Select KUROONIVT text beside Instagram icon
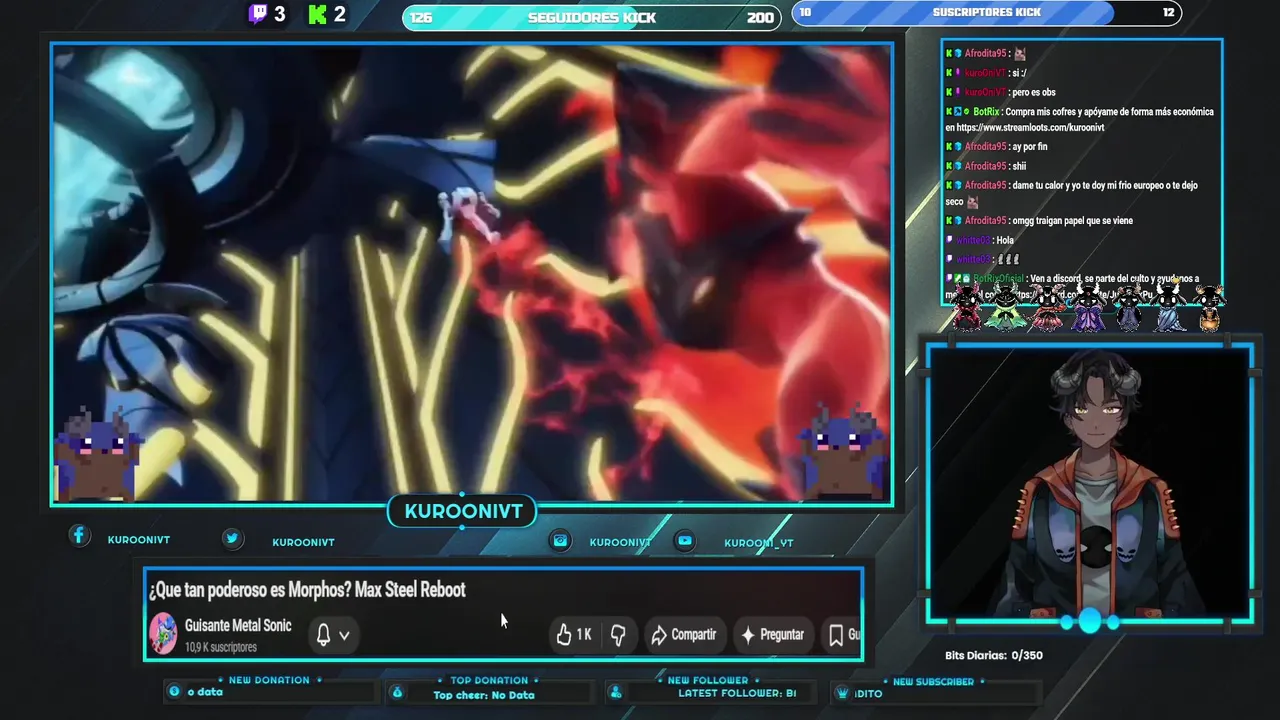Viewport: 1280px width, 720px height. (620, 542)
